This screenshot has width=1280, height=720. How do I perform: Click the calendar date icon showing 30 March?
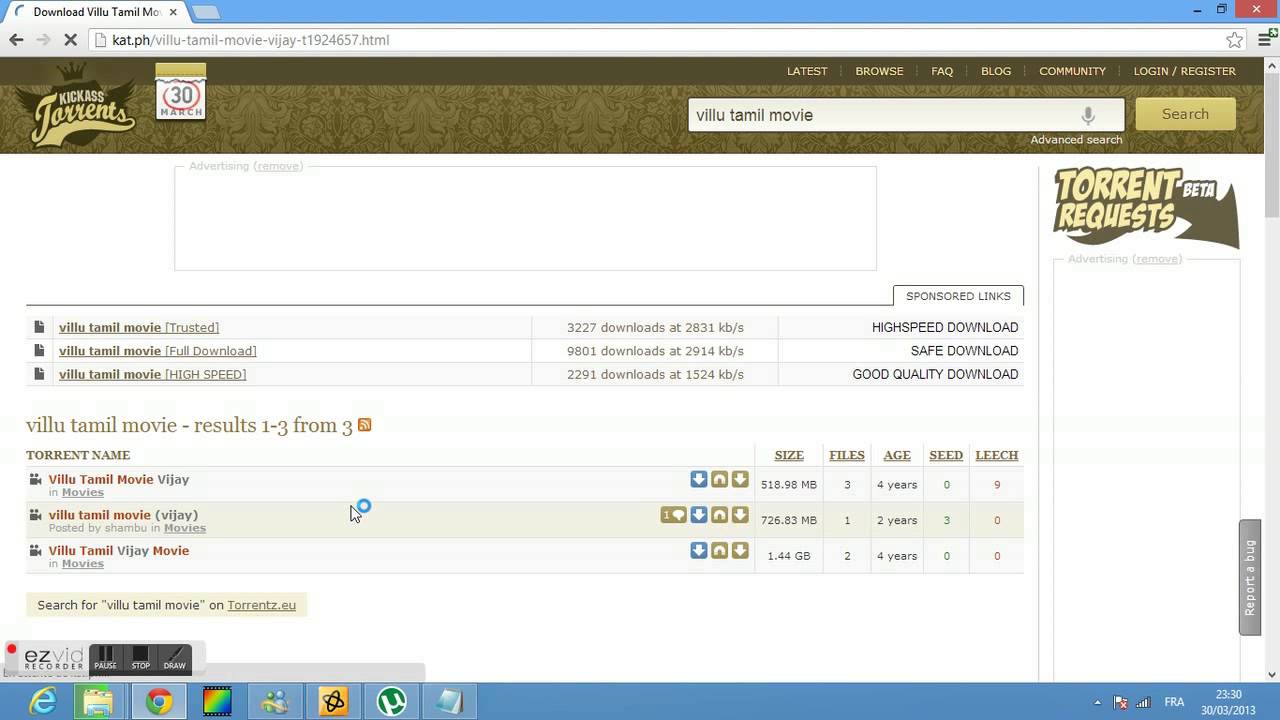pyautogui.click(x=181, y=92)
